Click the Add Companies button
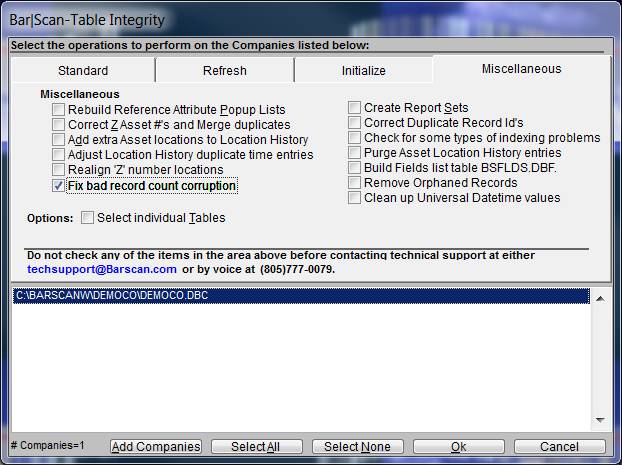This screenshot has height=465, width=622. point(156,447)
